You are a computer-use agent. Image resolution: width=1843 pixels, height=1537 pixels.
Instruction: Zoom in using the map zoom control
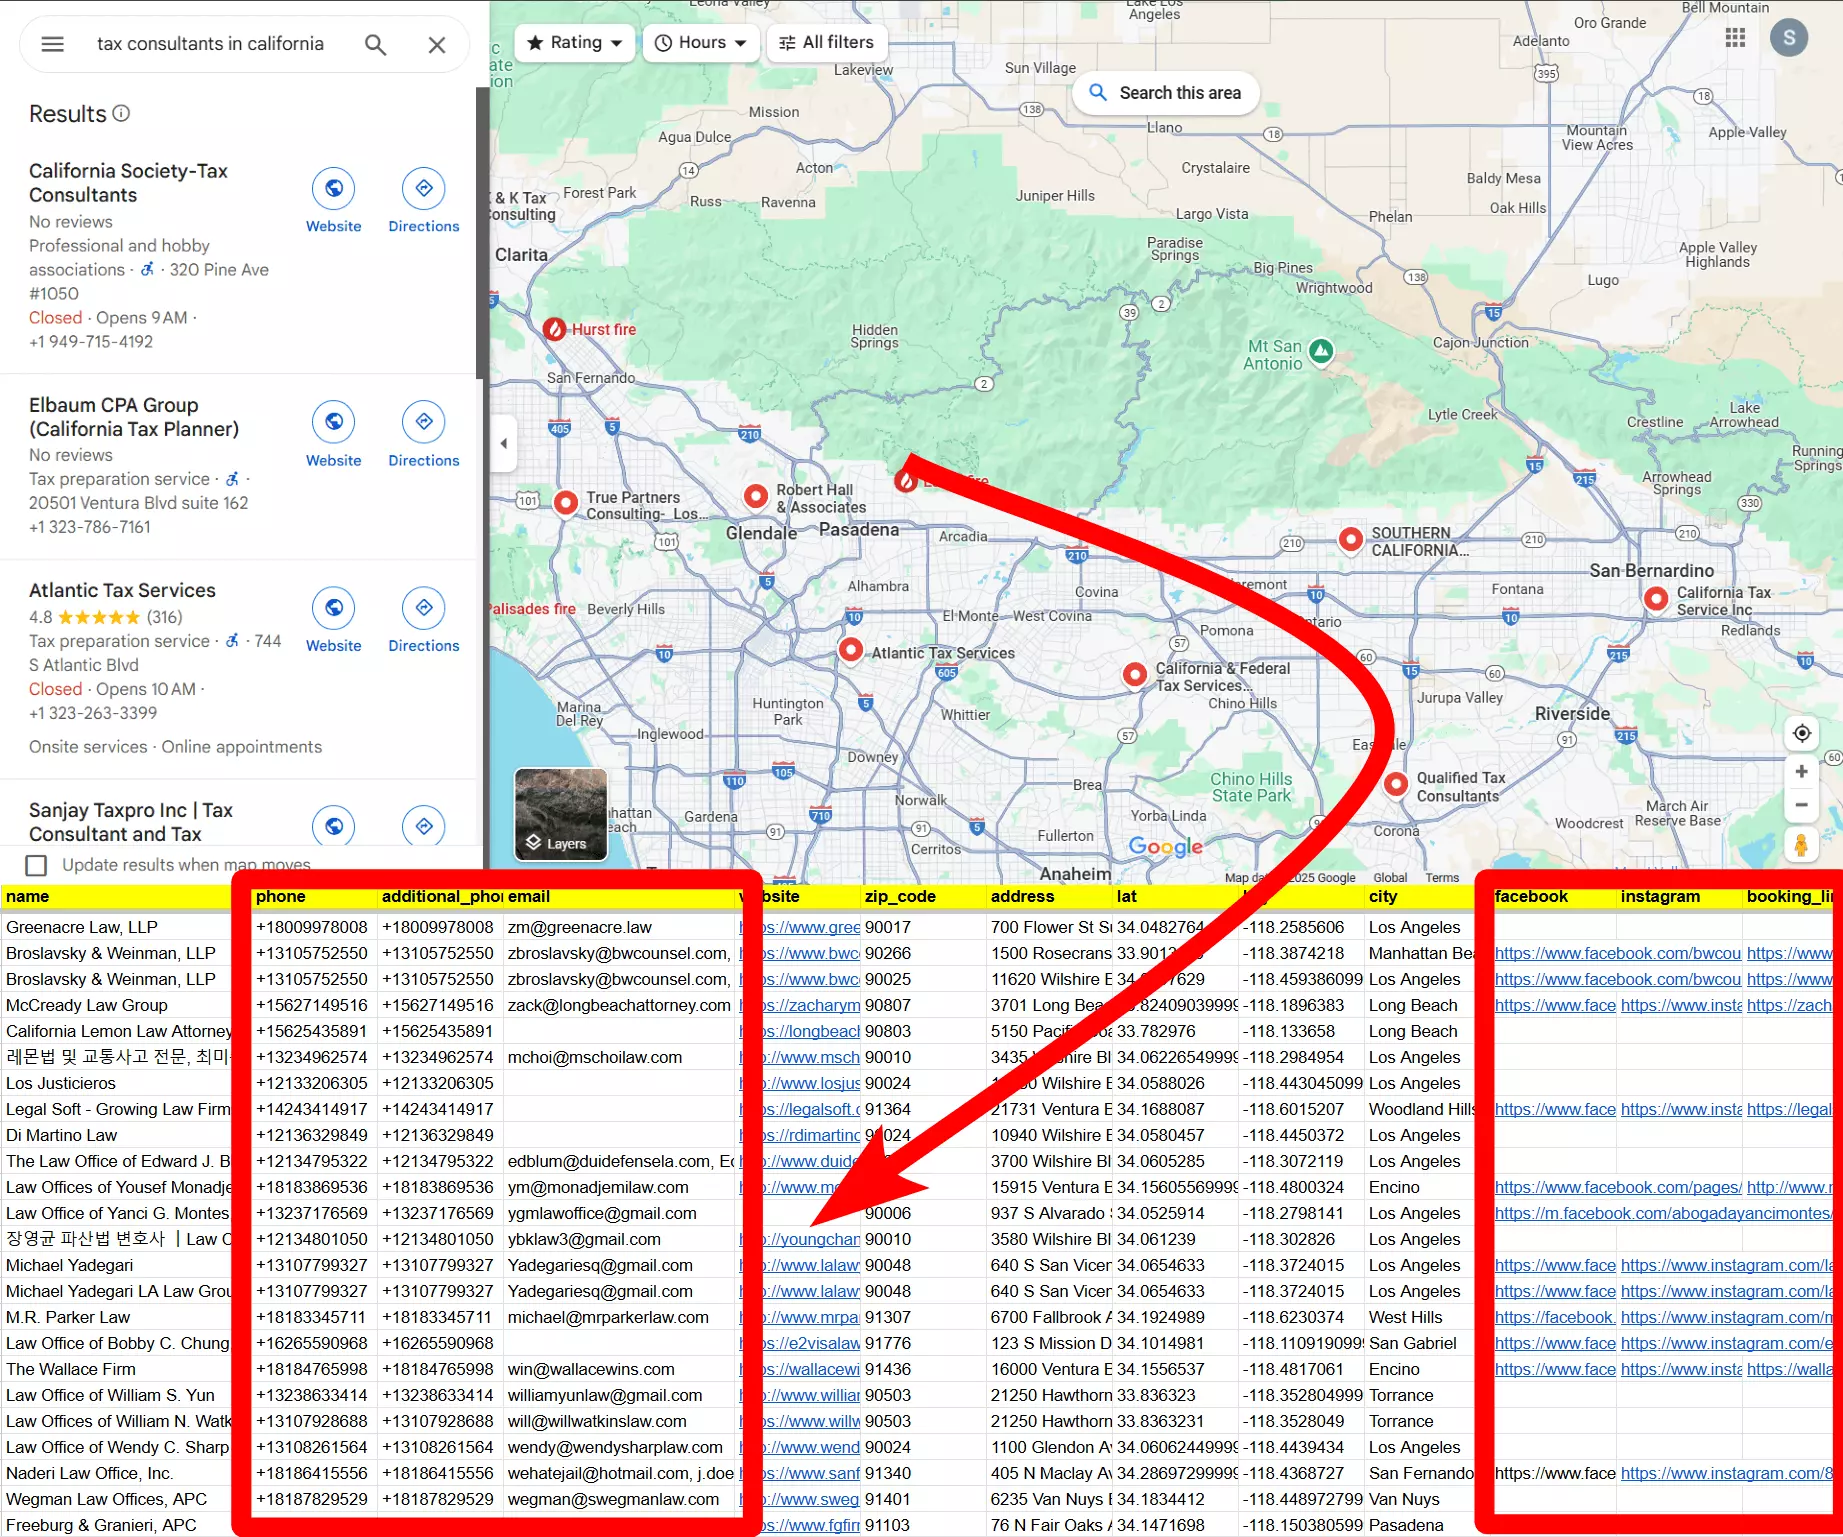pyautogui.click(x=1801, y=771)
